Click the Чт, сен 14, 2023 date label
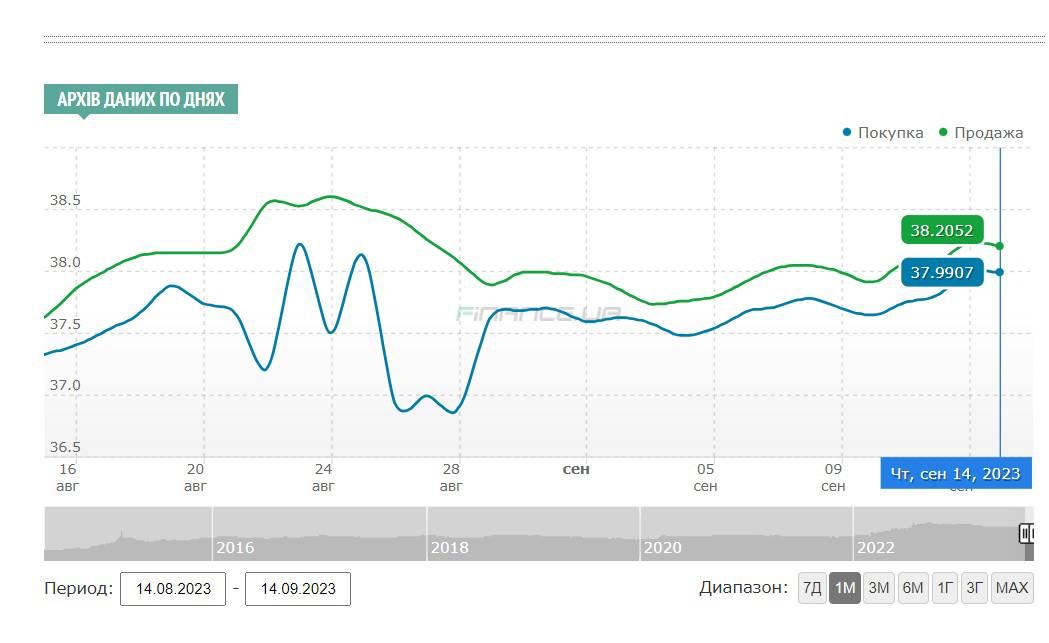The image size is (1049, 643). click(x=955, y=473)
